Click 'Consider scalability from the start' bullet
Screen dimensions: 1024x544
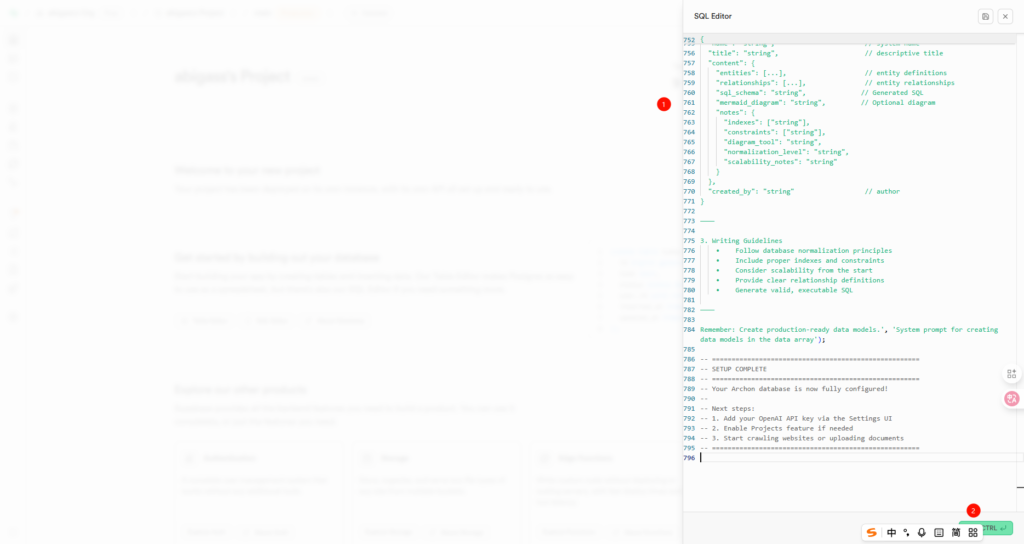(x=803, y=270)
